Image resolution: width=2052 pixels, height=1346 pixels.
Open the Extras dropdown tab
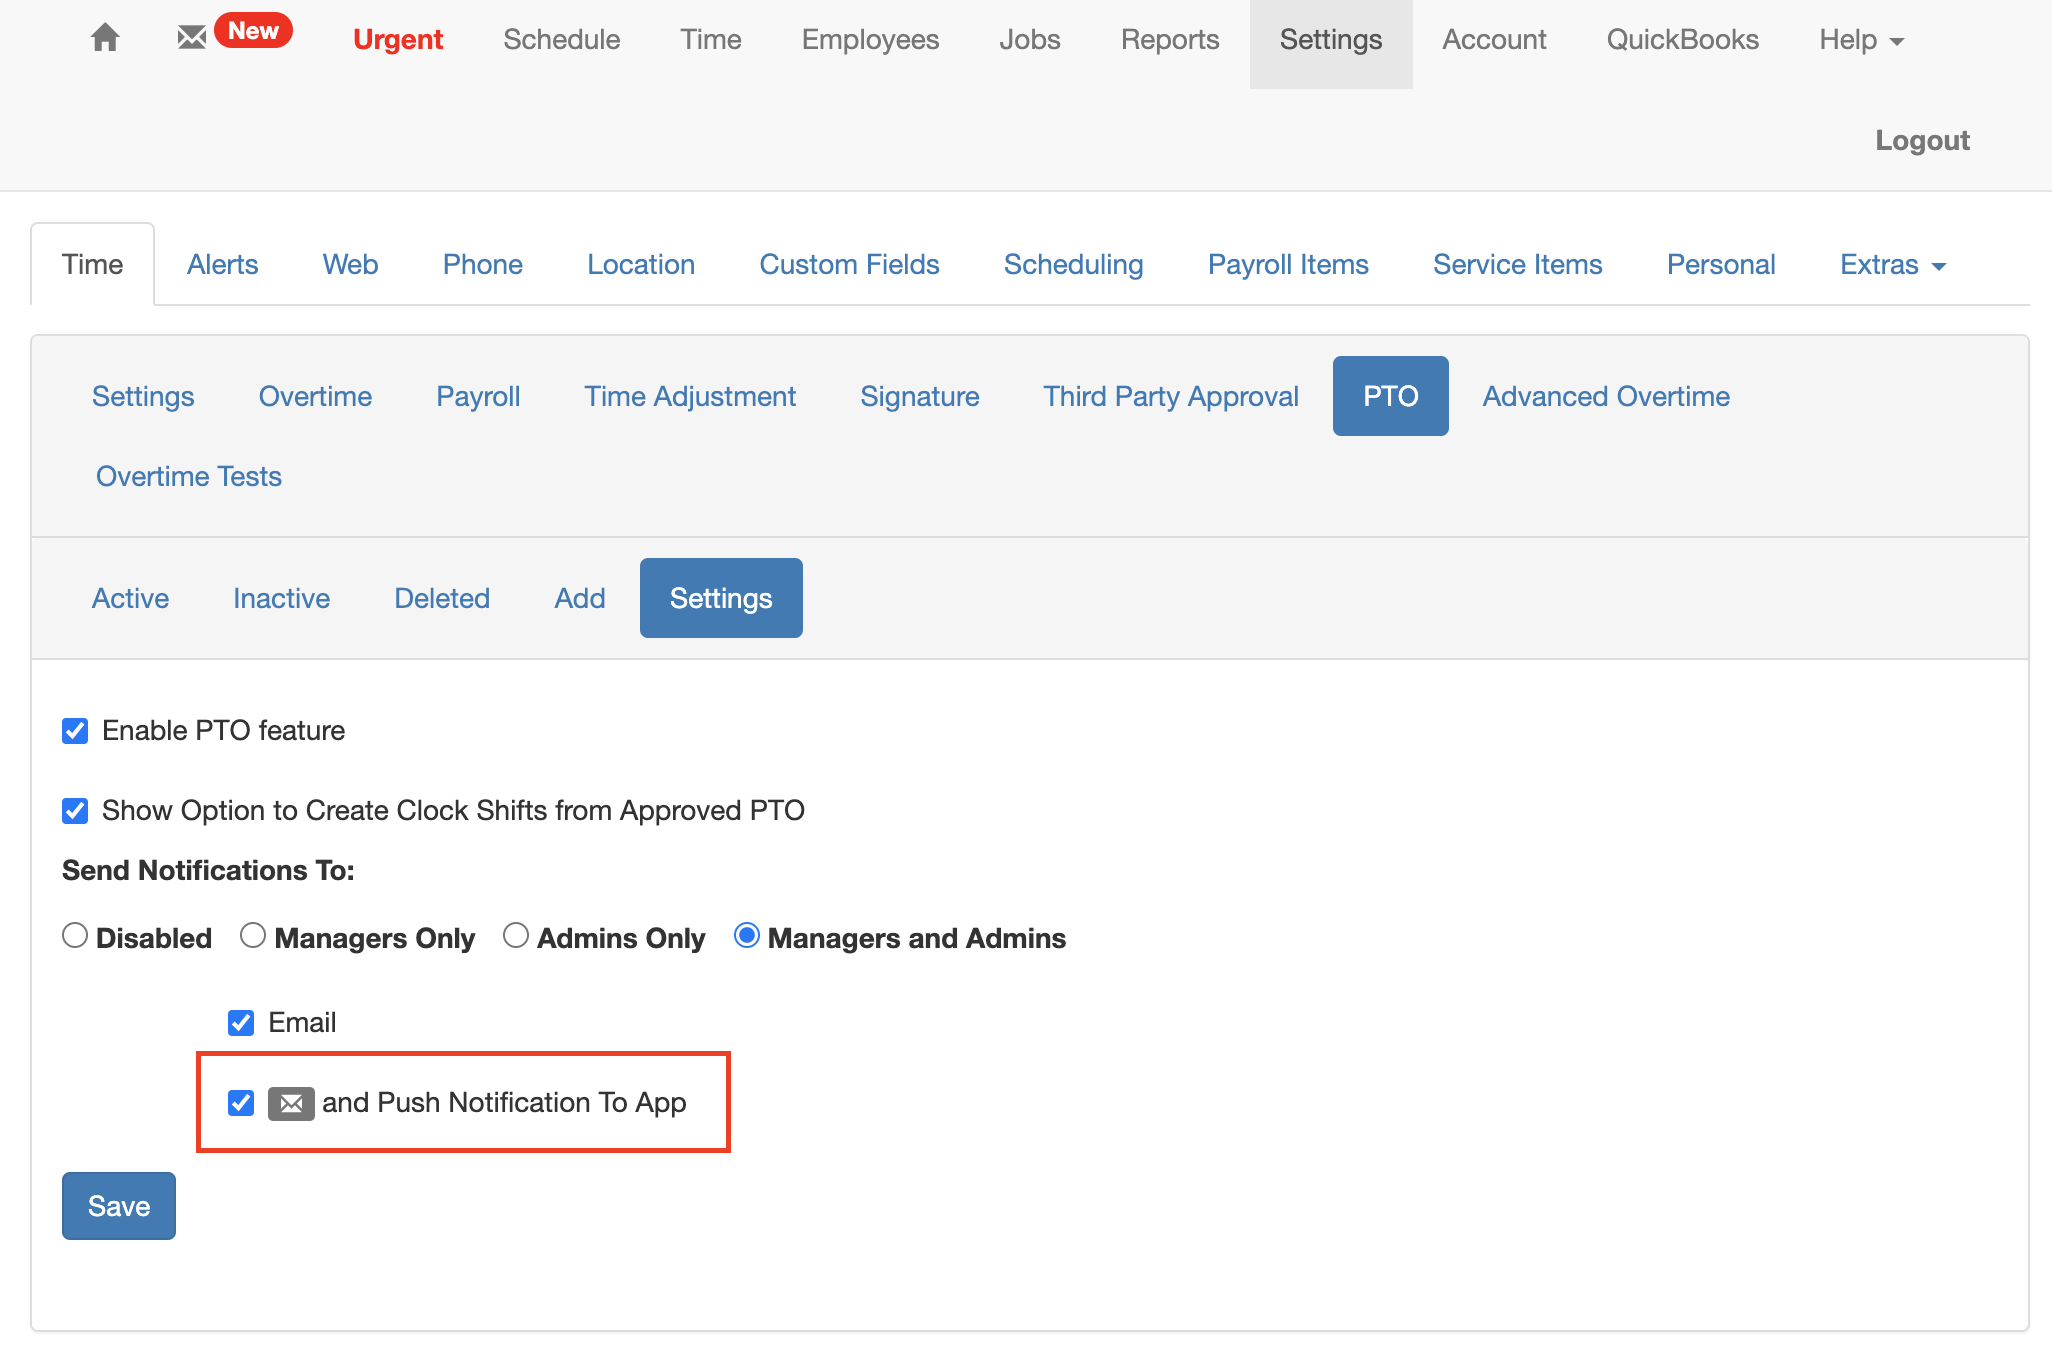(1893, 265)
